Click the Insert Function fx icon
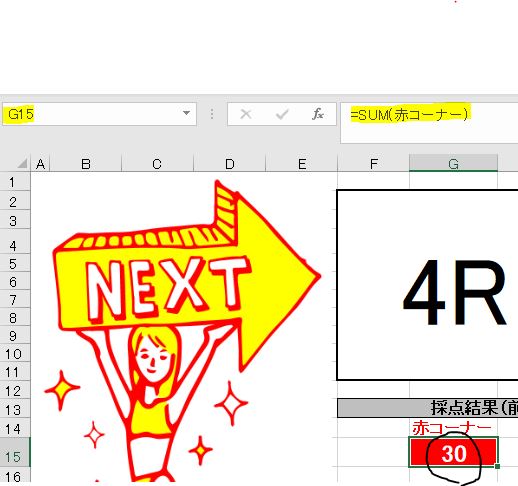This screenshot has height=486, width=518. coord(318,114)
